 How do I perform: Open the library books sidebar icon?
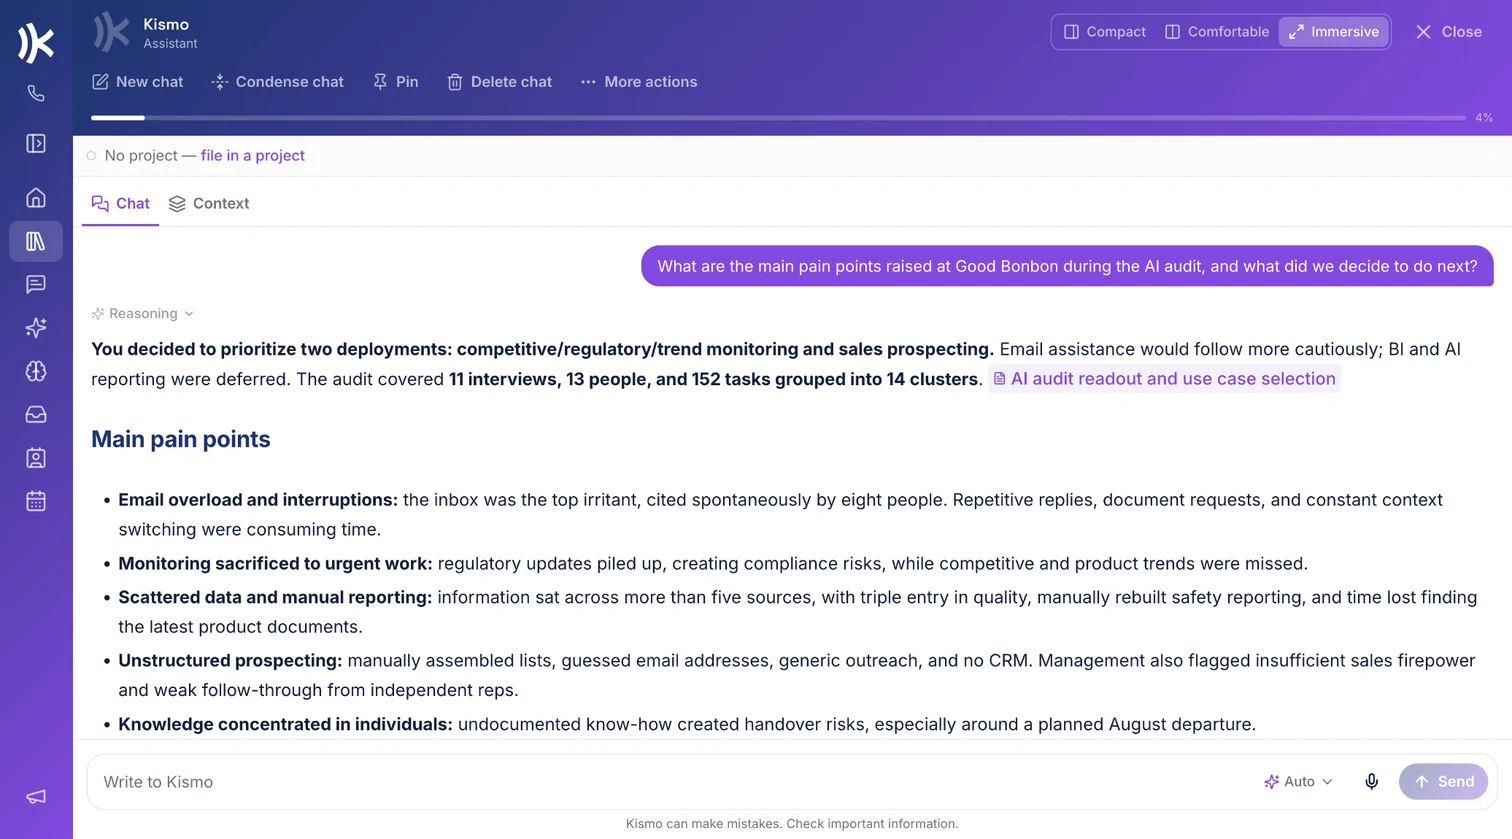(36, 241)
